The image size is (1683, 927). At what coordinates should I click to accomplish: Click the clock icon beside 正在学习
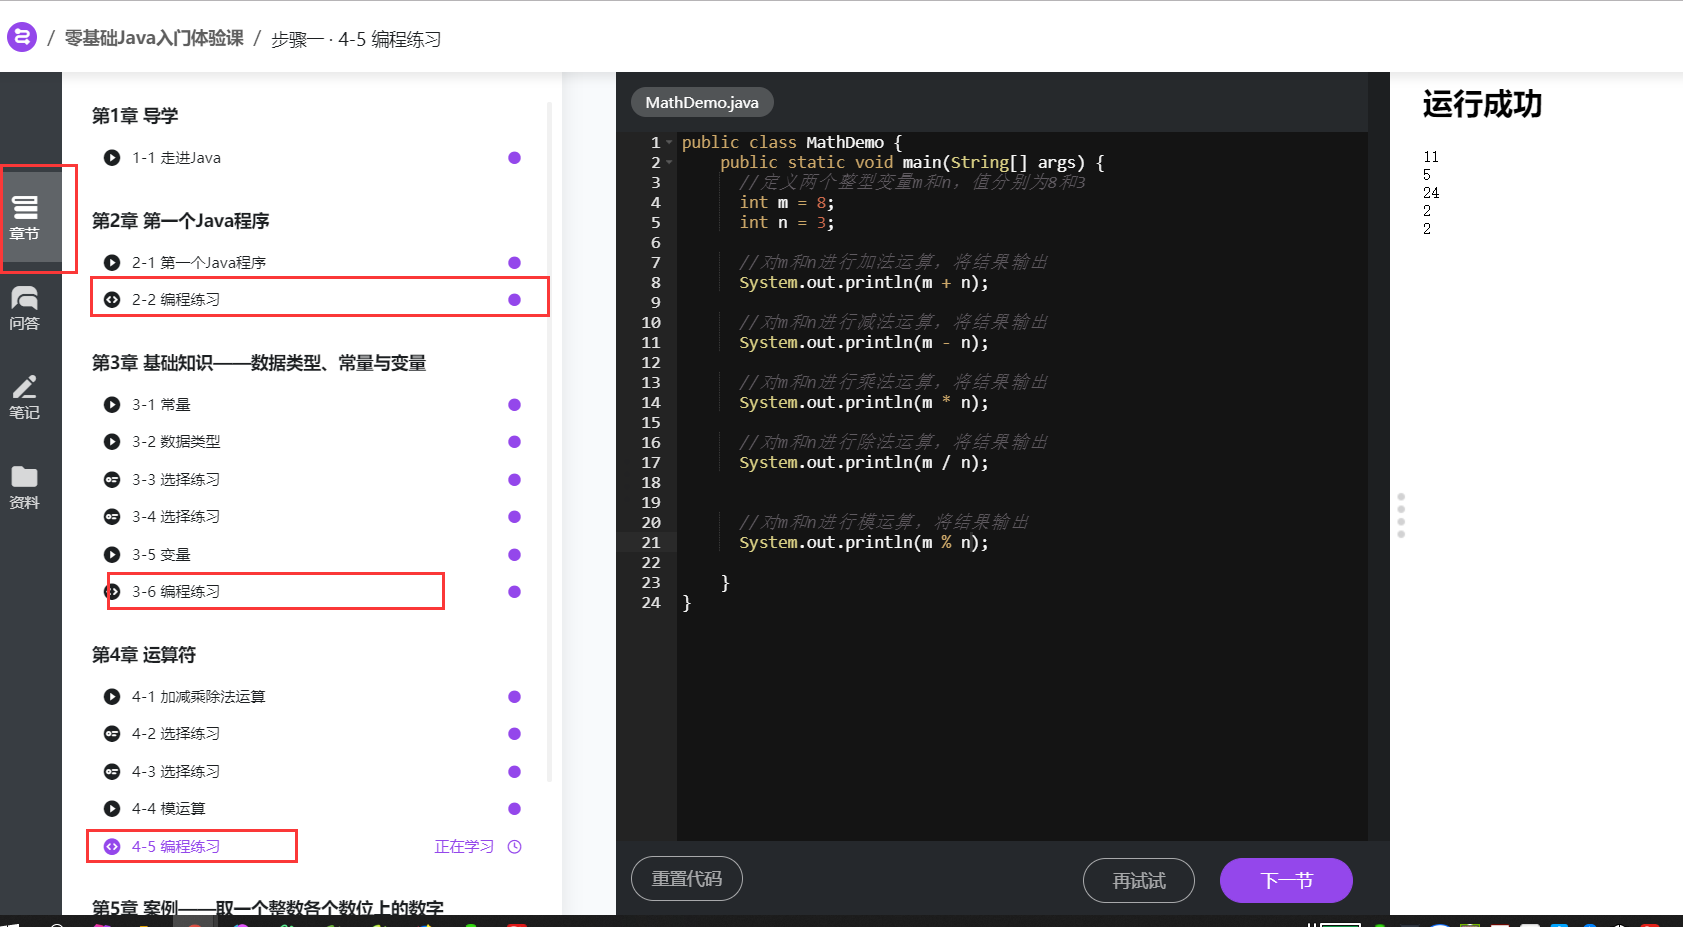[515, 847]
